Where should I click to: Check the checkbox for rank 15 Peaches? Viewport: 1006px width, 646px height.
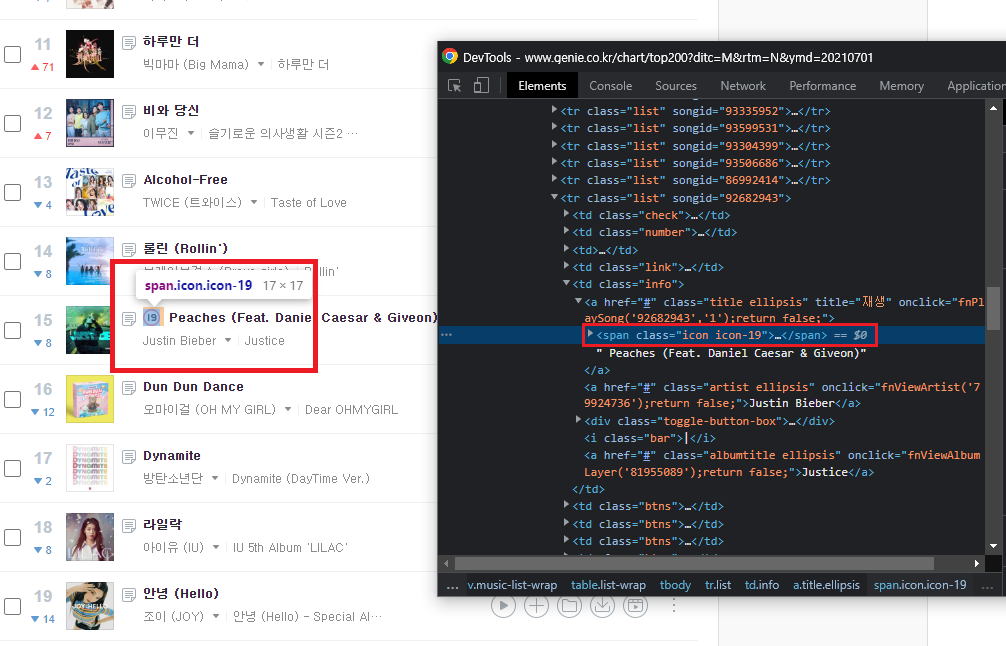pos(13,330)
